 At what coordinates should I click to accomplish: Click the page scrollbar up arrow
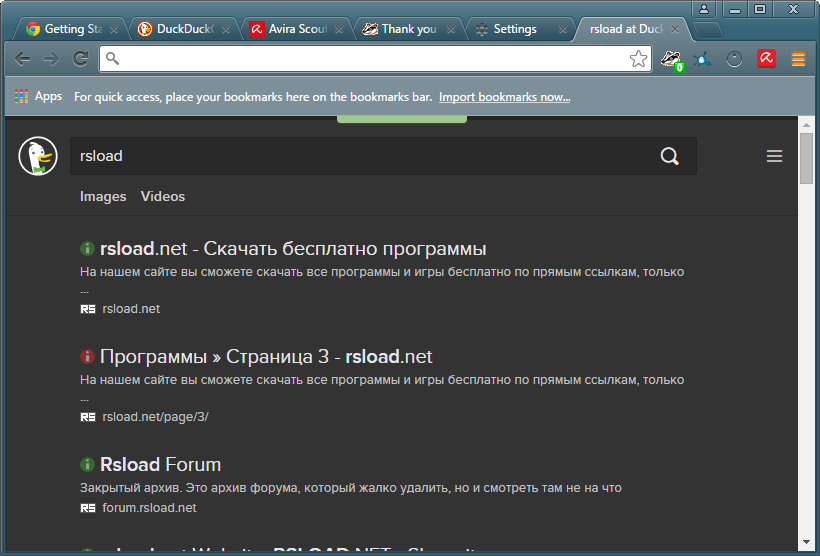point(806,124)
